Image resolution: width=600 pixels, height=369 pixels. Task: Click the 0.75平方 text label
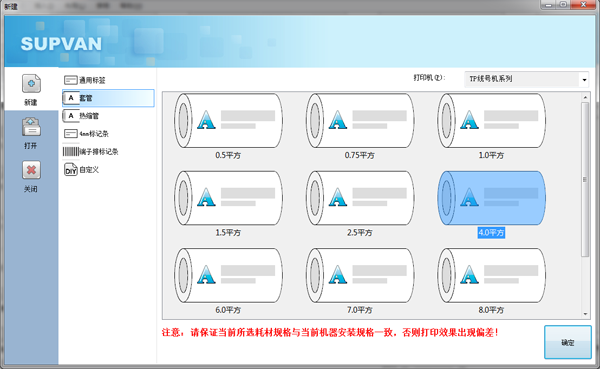[360, 155]
